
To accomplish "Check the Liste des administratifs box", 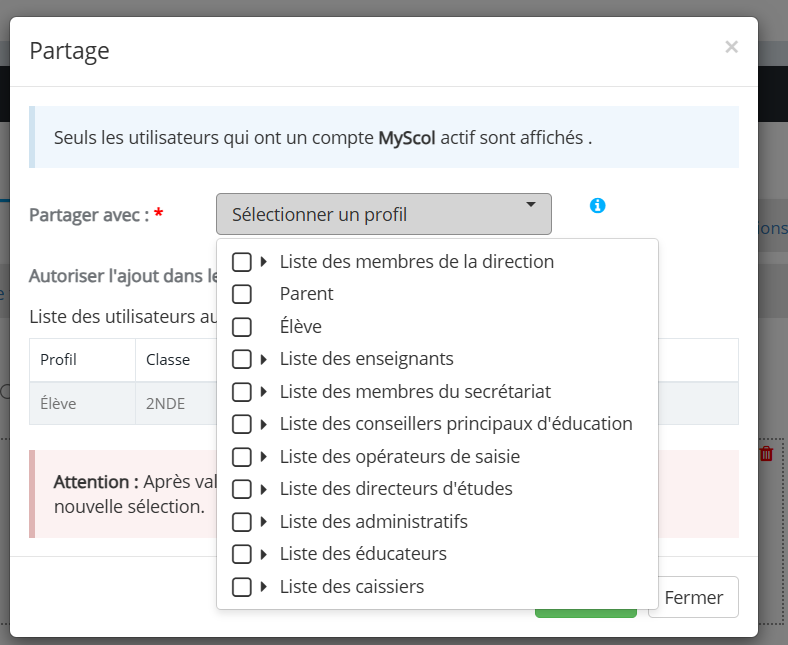I will pos(242,521).
